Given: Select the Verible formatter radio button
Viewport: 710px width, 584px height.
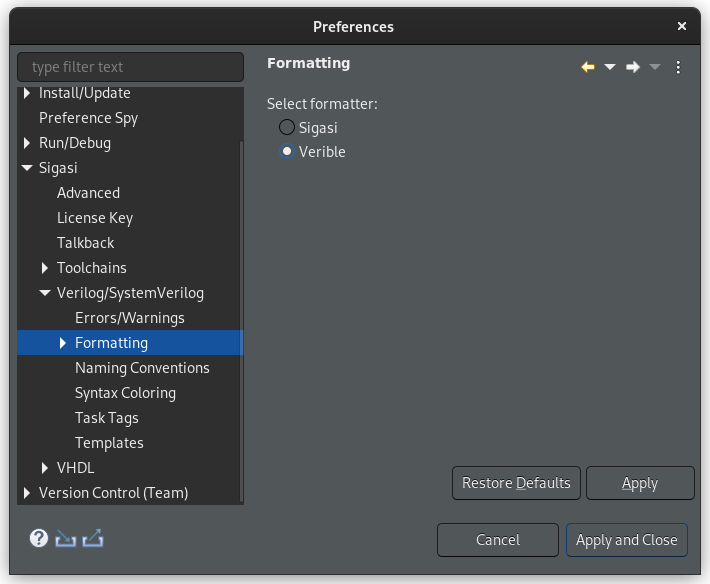Looking at the screenshot, I should pyautogui.click(x=287, y=151).
